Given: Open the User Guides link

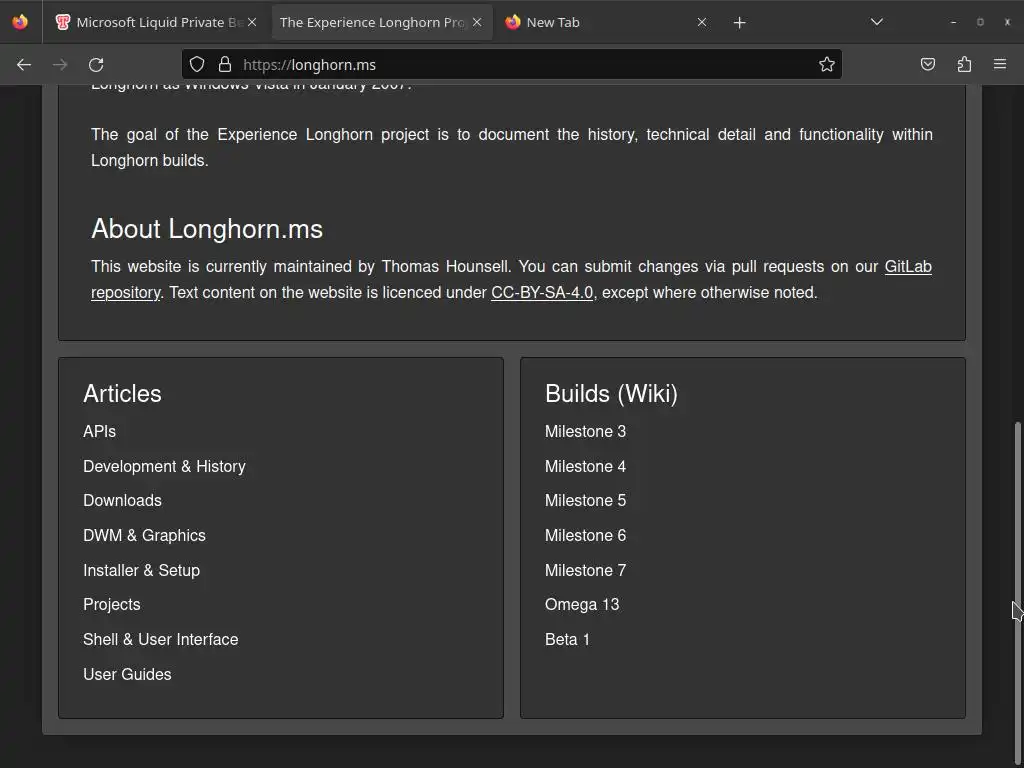Looking at the screenshot, I should point(127,675).
